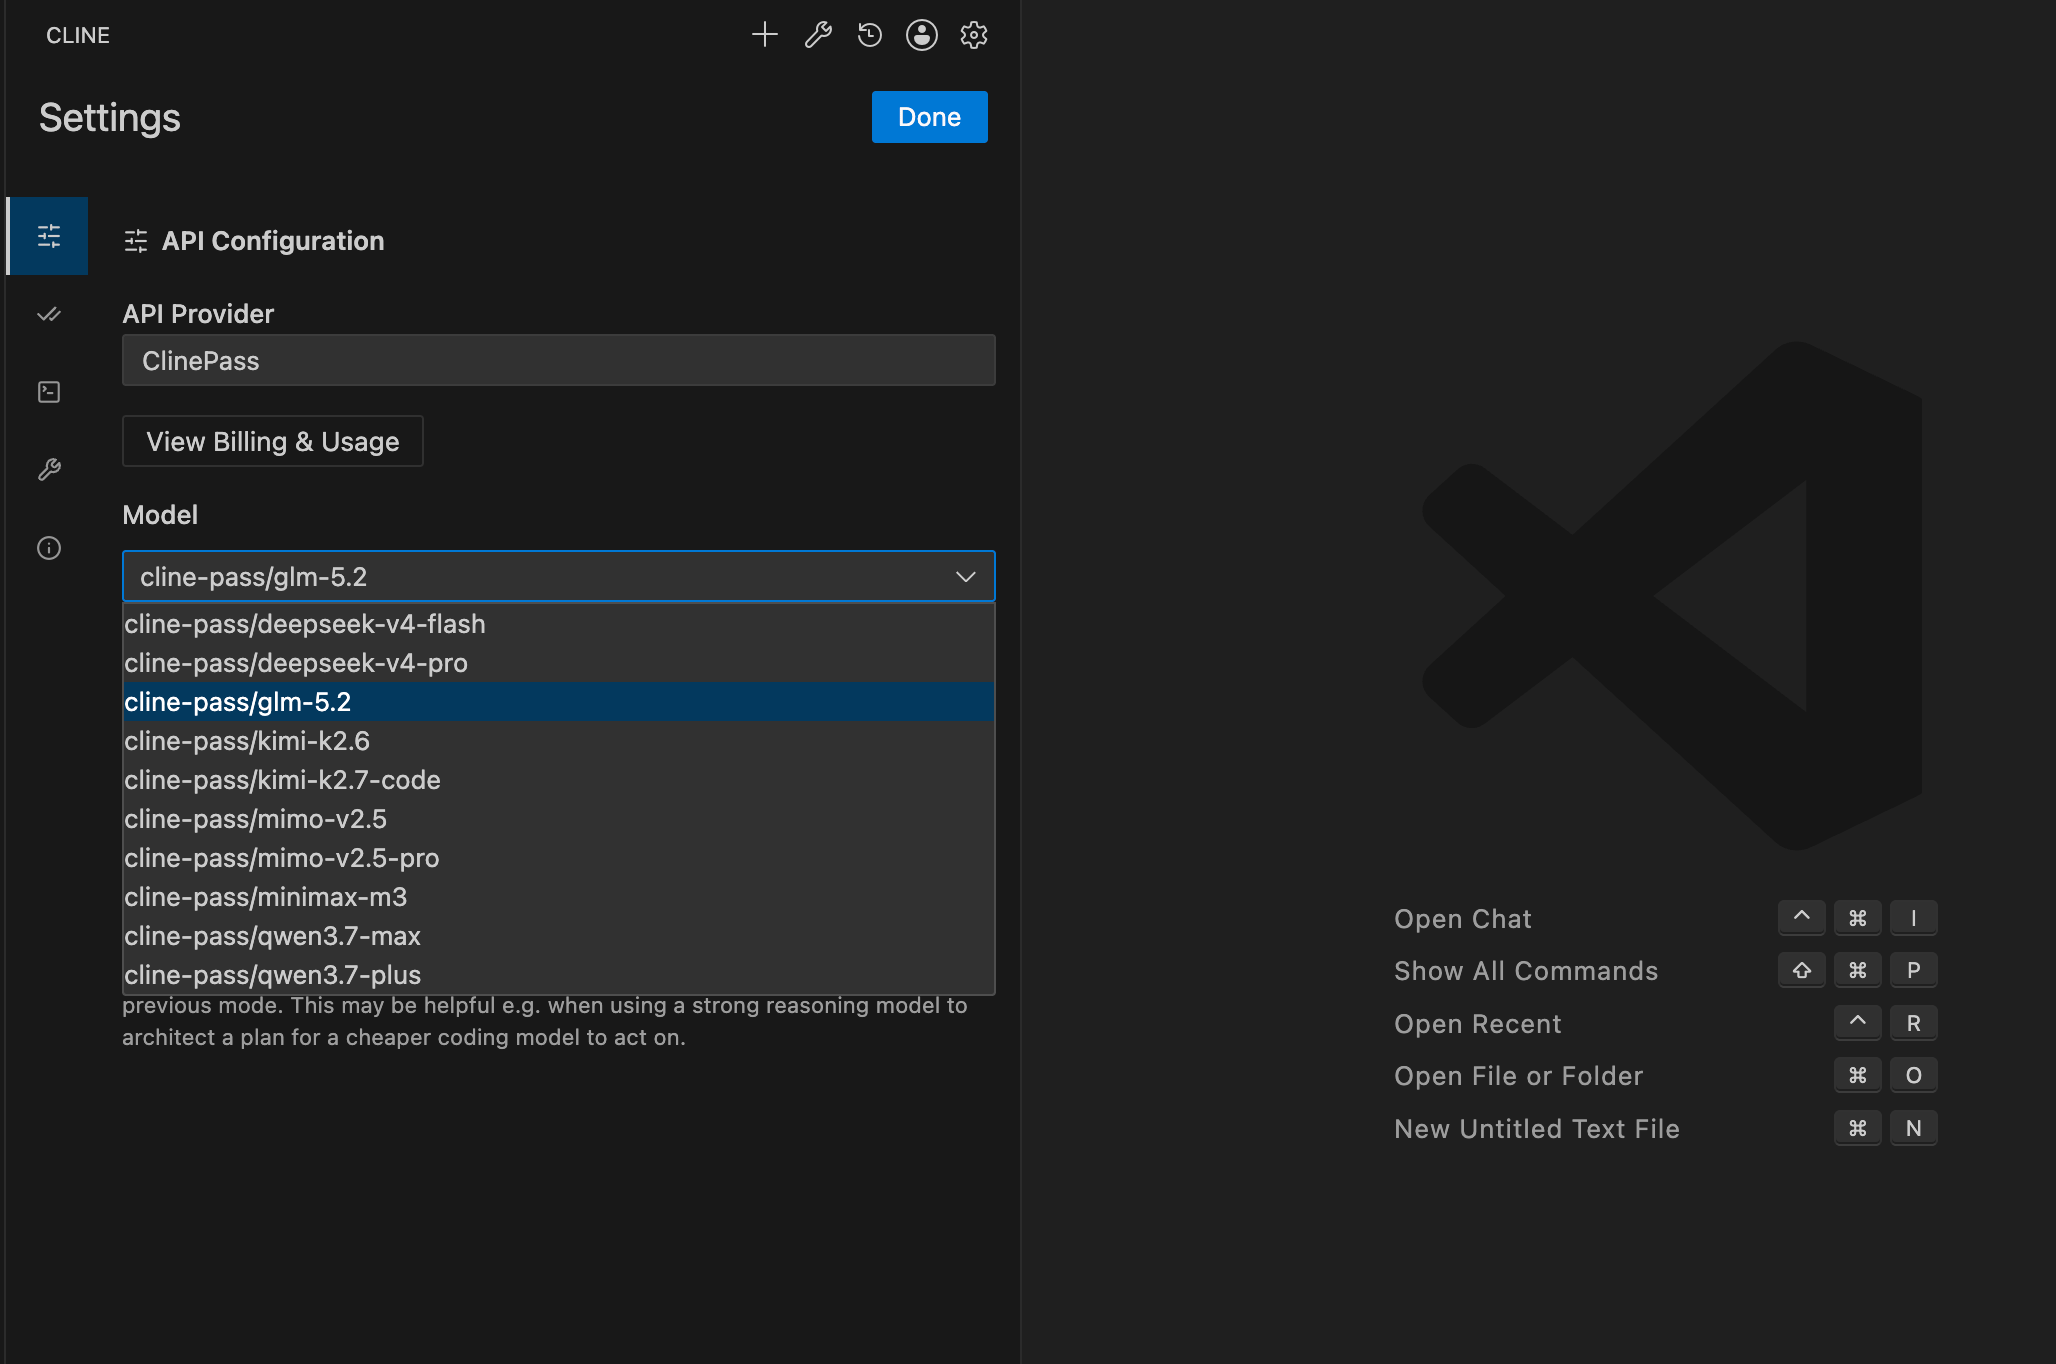Open the task history clock icon

tap(870, 35)
